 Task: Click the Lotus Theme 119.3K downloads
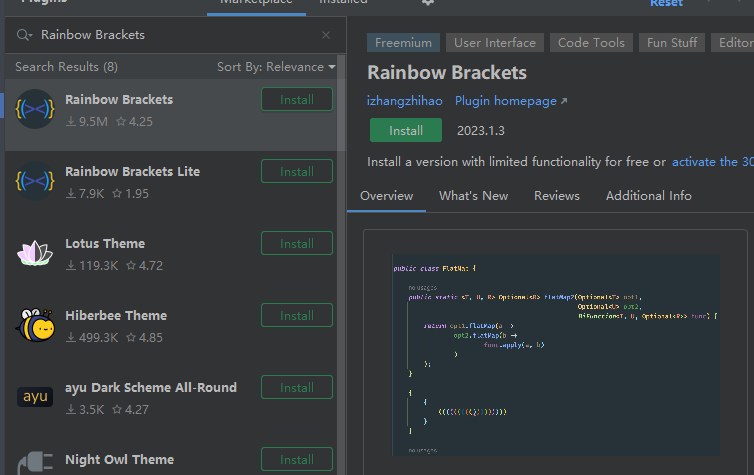tap(92, 266)
